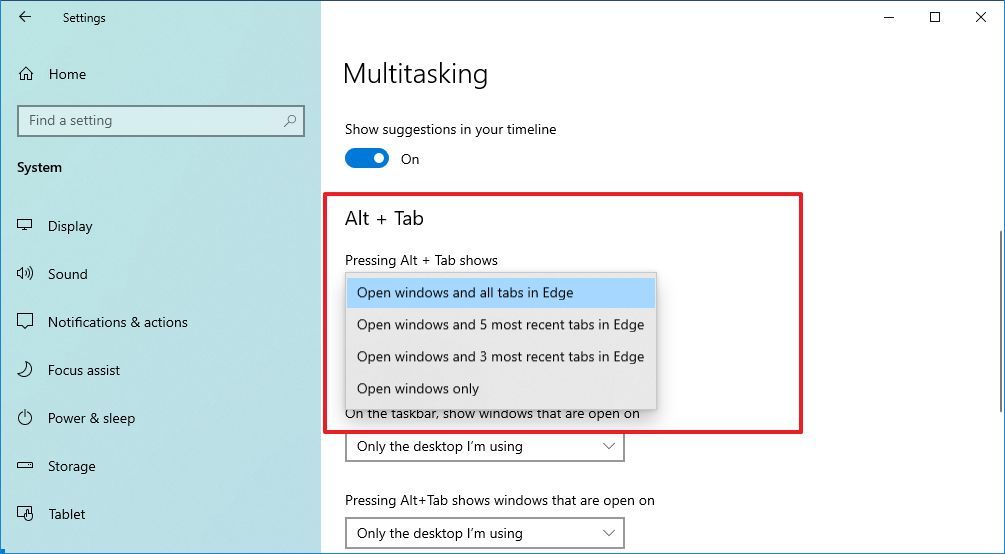
Task: Choose Open windows and 5 most recent tabs
Action: [x=500, y=325]
